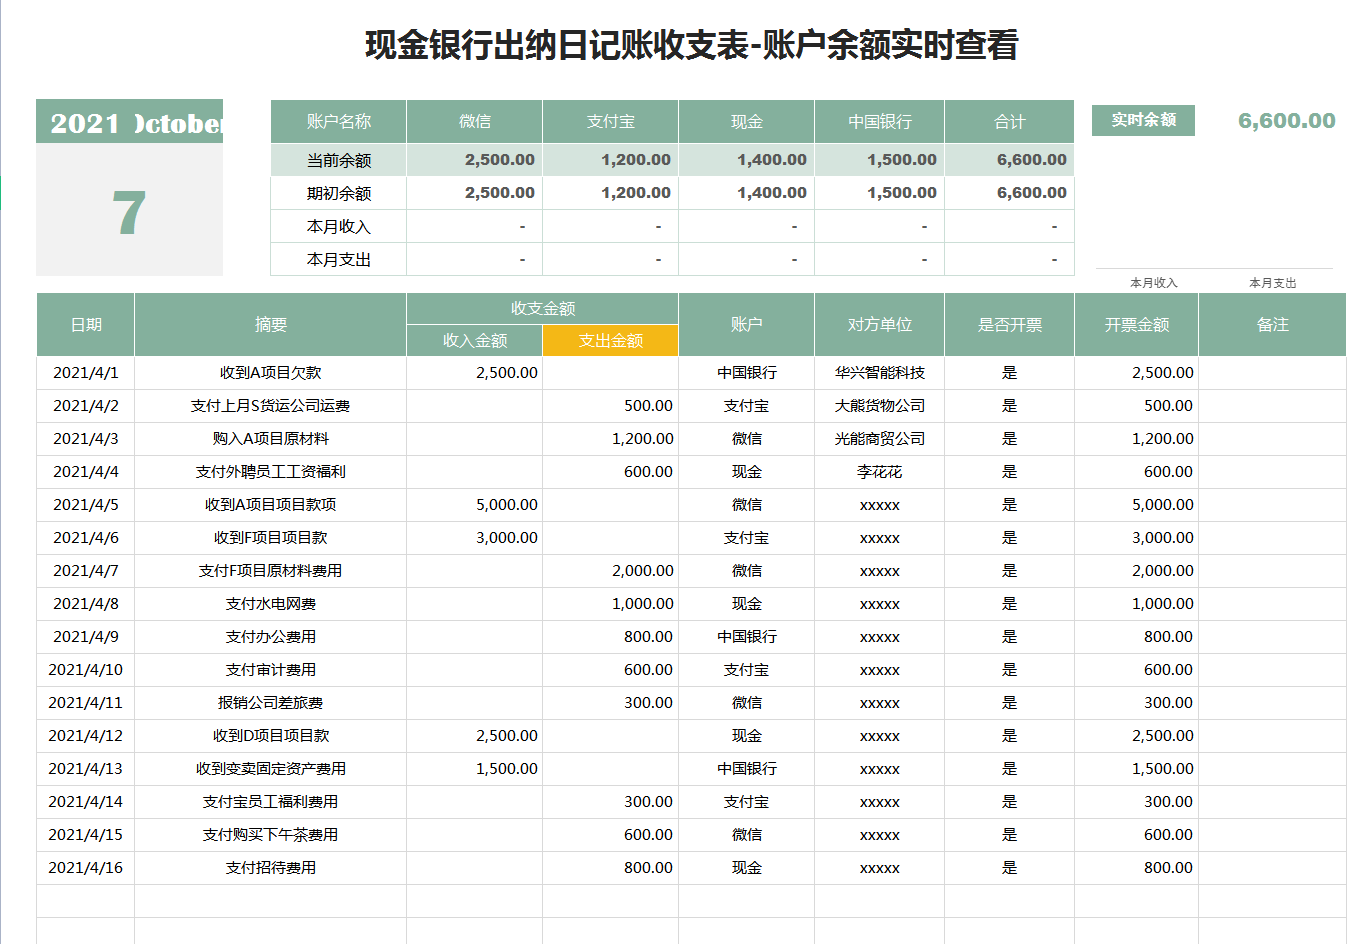Select summary cell 收到变卖固定资产费用

pos(270,769)
